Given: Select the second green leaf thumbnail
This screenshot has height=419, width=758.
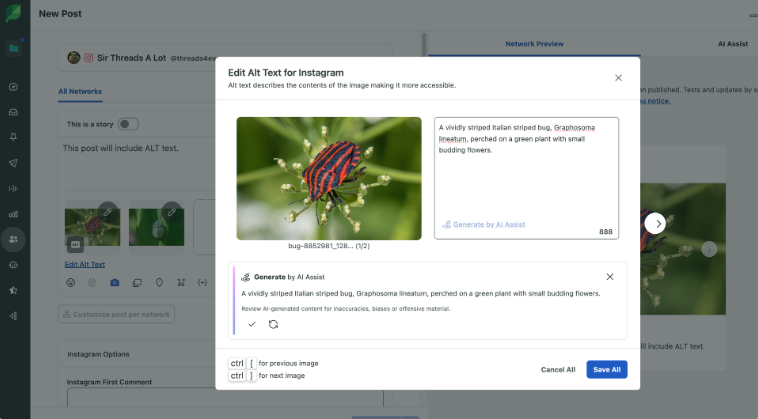Looking at the screenshot, I should 157,227.
